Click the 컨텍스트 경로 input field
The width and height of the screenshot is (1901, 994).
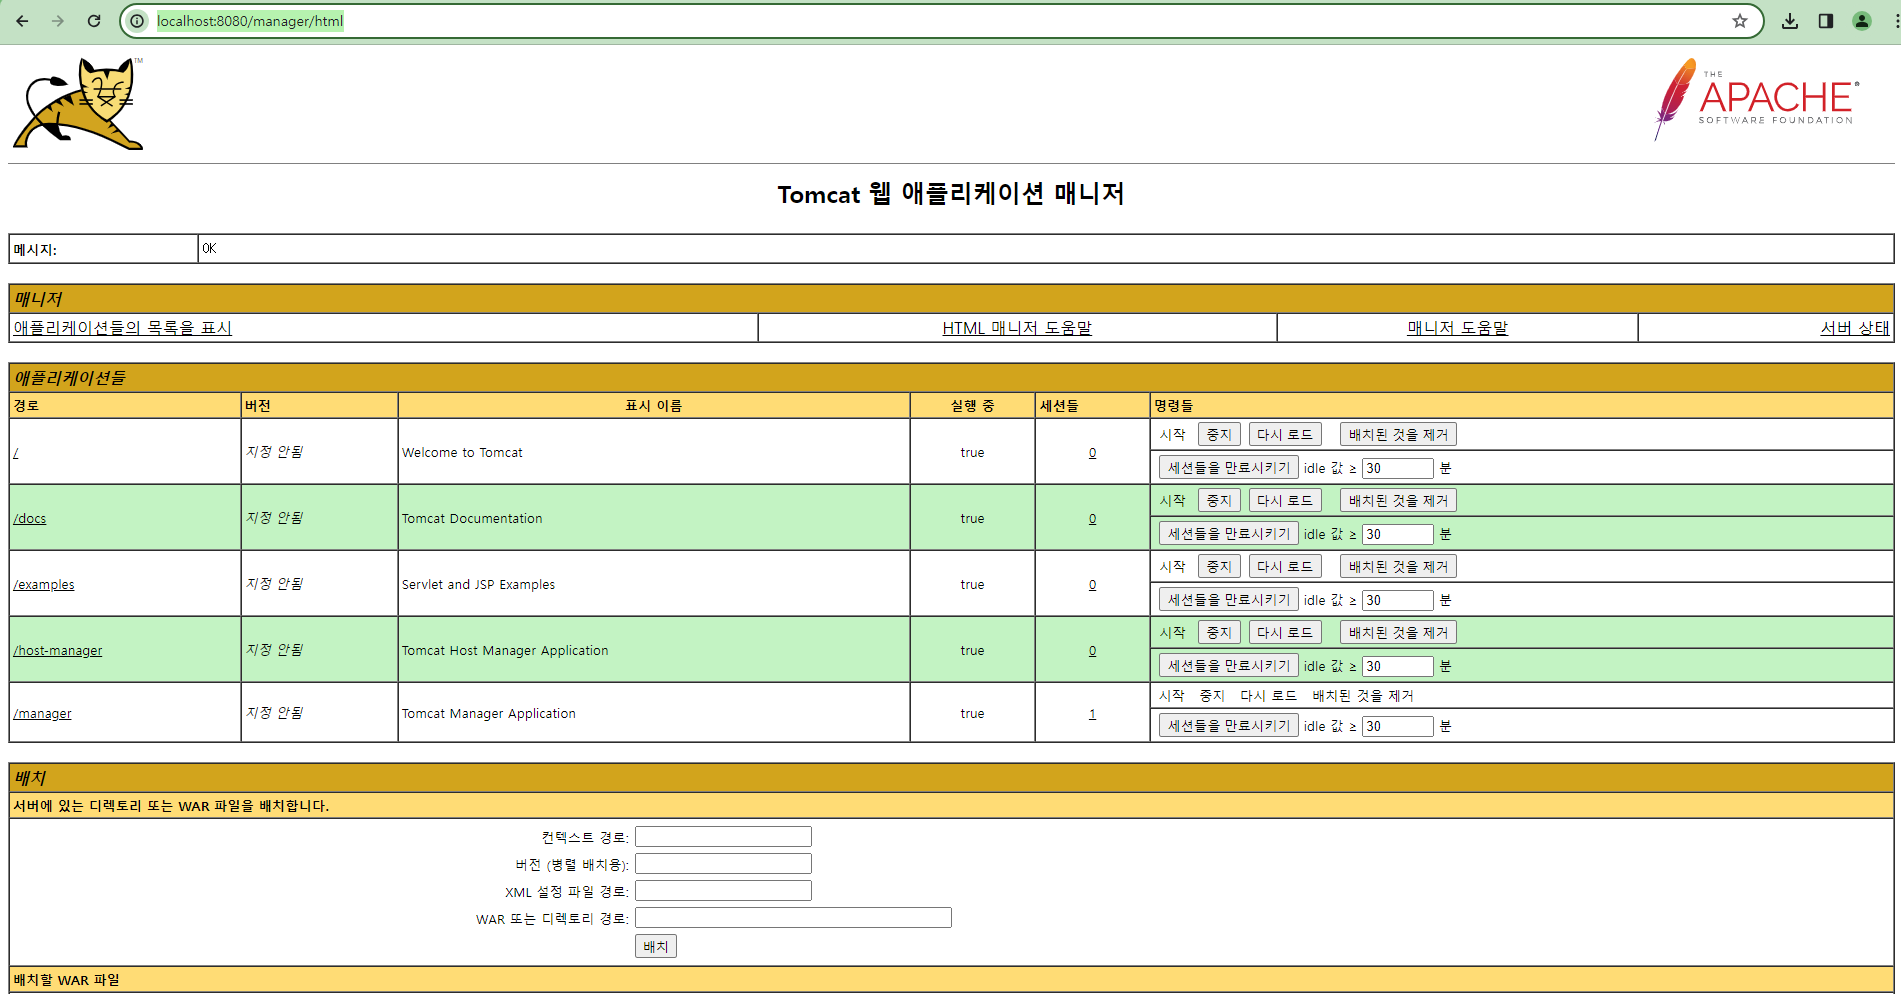pos(723,837)
